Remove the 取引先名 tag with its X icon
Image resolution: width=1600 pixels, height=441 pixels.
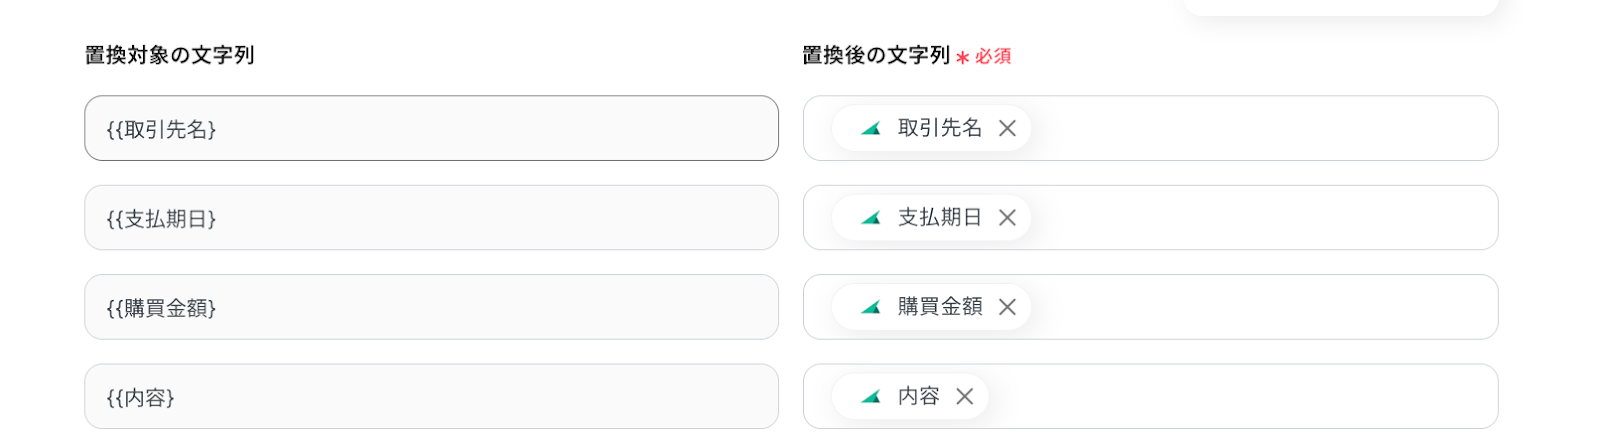click(1007, 128)
